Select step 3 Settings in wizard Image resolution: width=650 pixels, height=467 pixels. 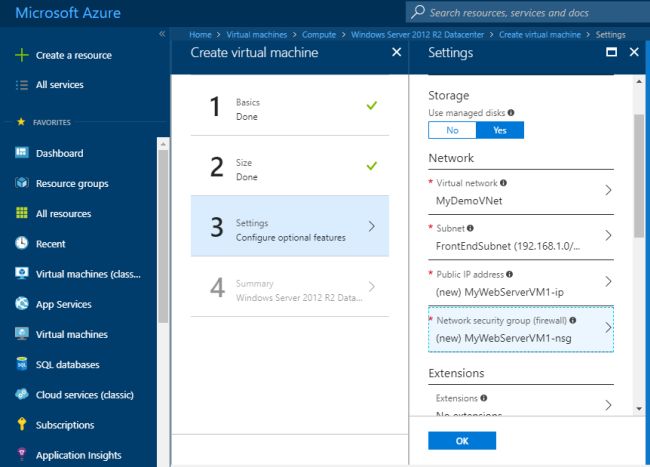[x=290, y=227]
